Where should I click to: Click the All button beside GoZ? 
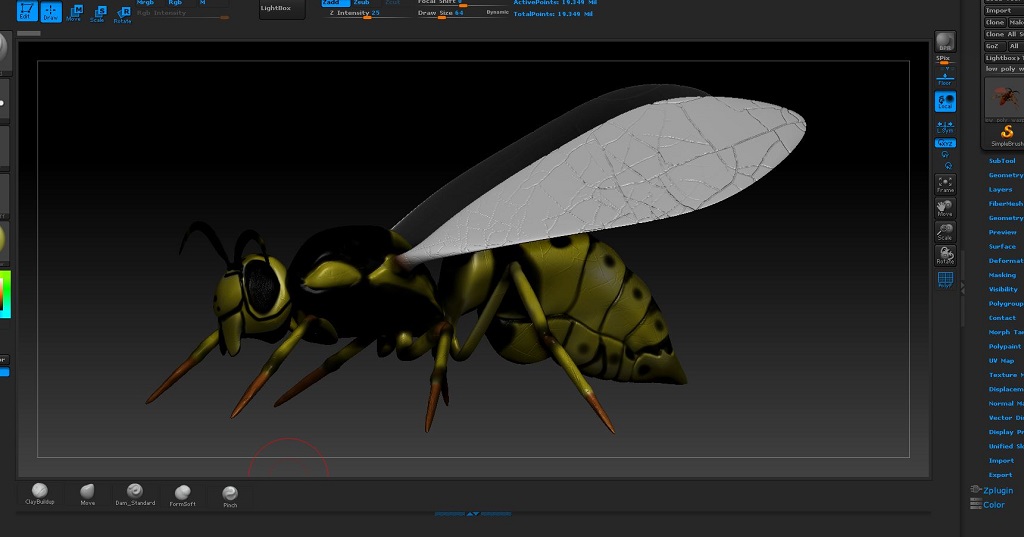pos(1014,46)
